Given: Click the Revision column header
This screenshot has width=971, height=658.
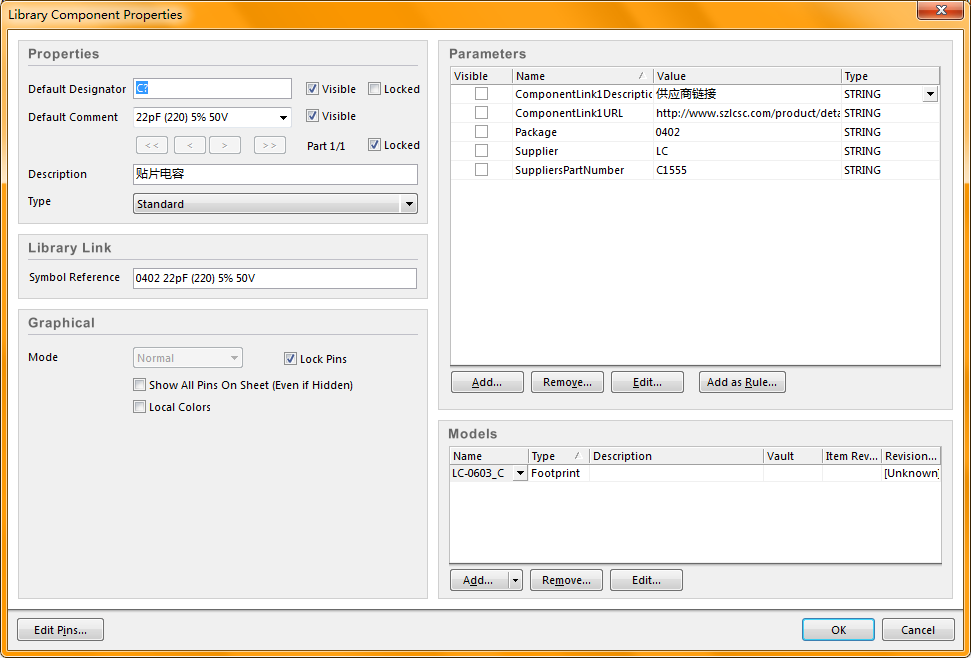Looking at the screenshot, I should tap(910, 456).
